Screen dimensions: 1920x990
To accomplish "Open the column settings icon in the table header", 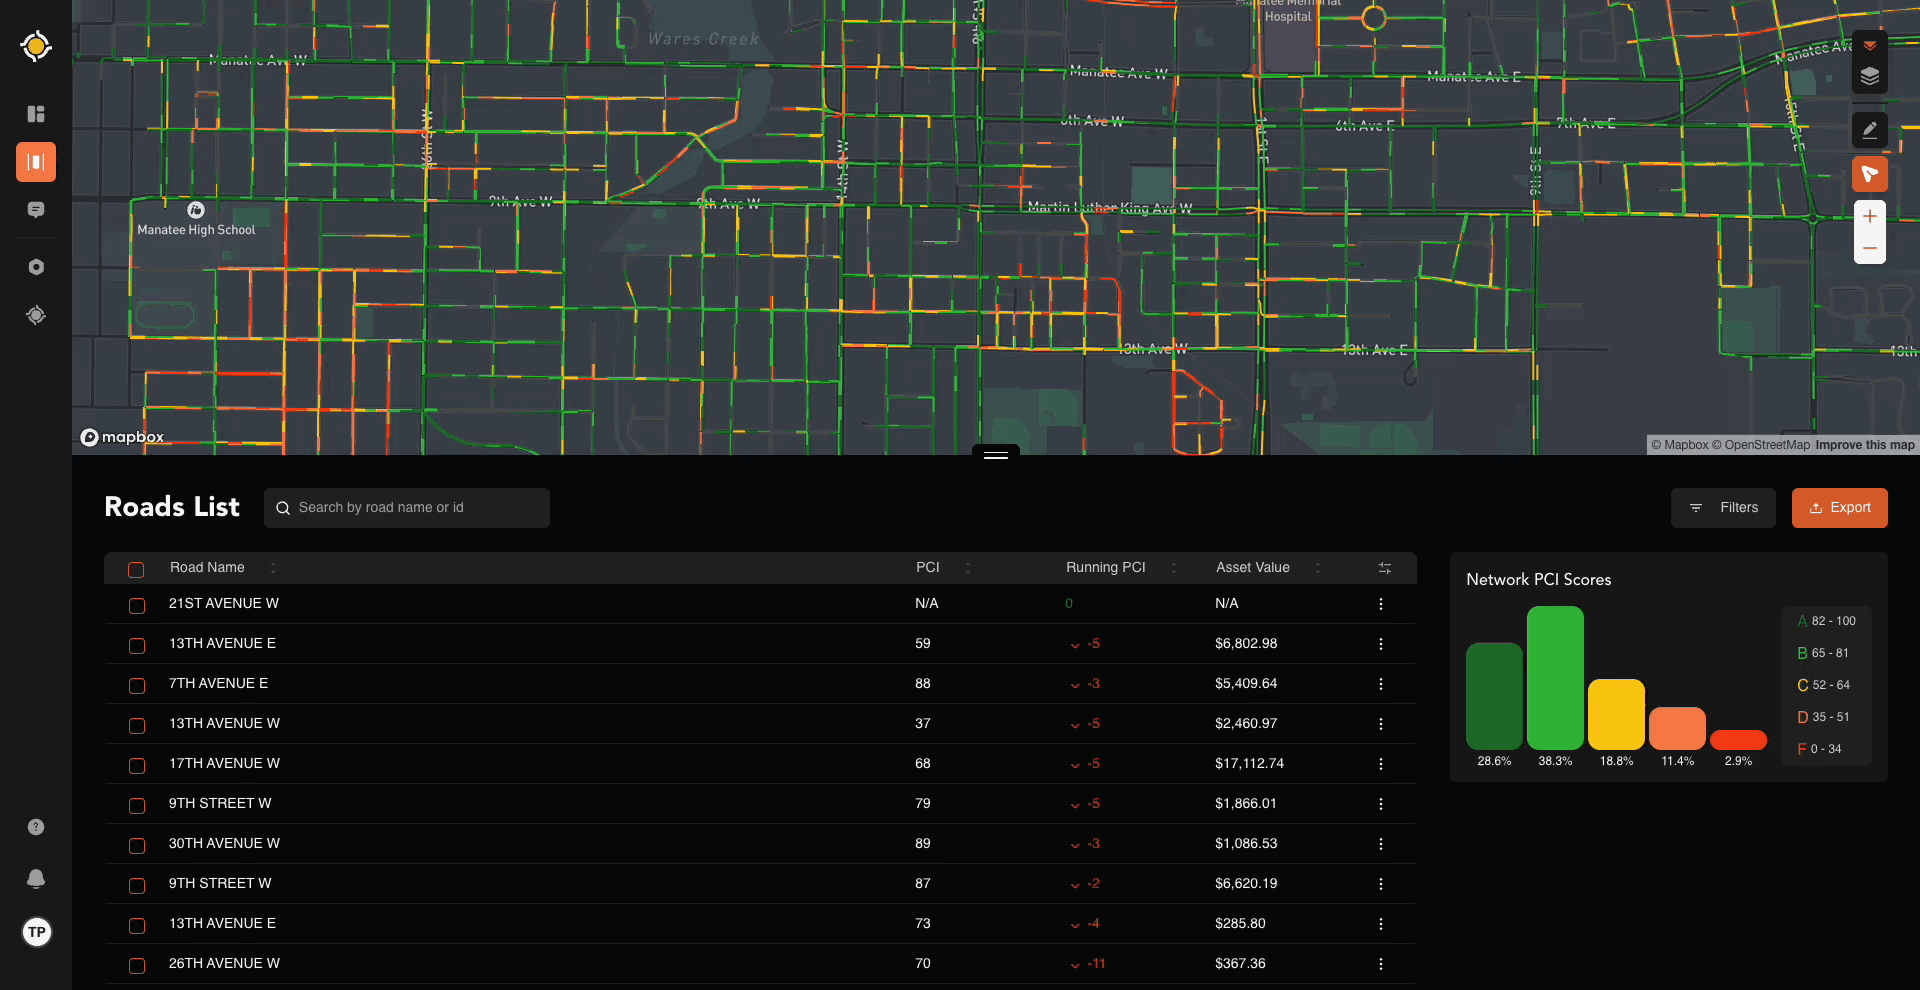I will click(1384, 568).
